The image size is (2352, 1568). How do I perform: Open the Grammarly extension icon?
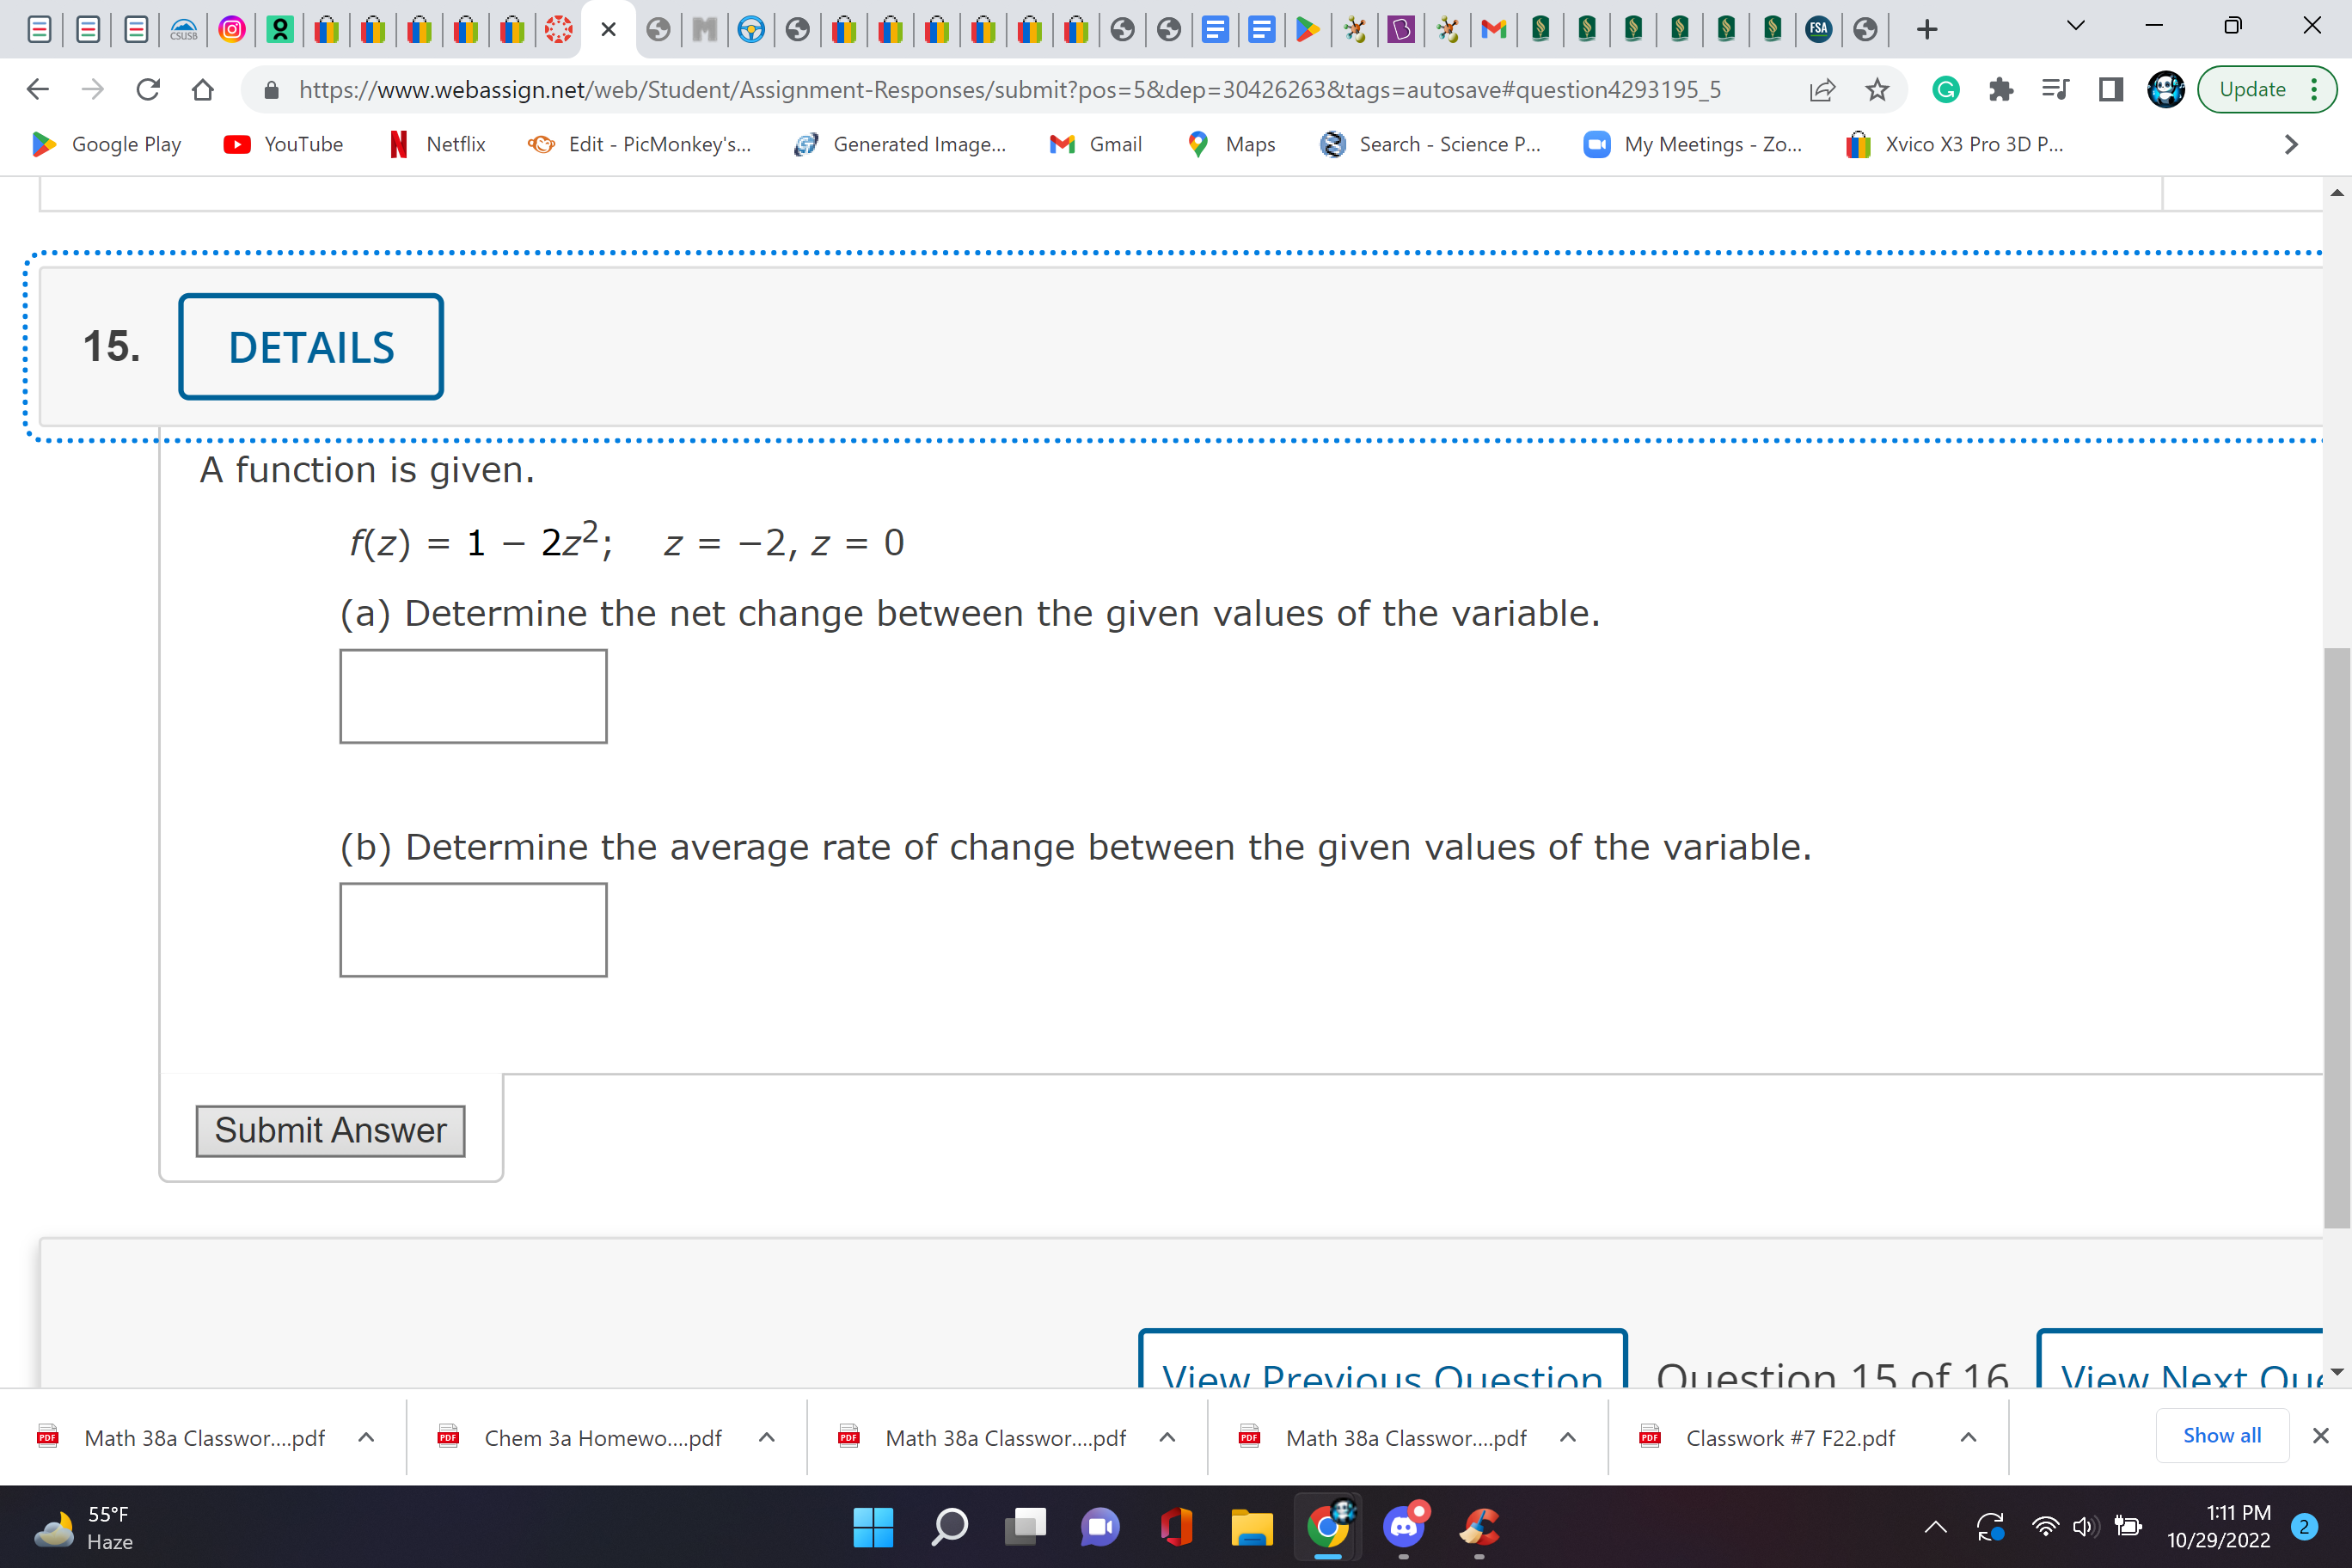[x=1944, y=89]
